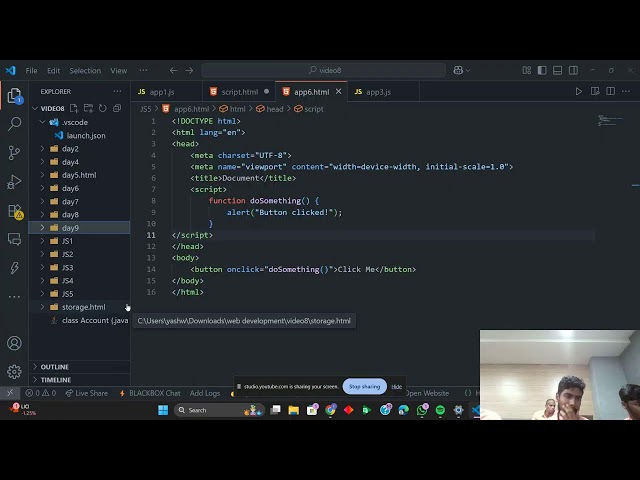Open the Manage gear menu
Image resolution: width=640 pixels, height=480 pixels.
pyautogui.click(x=14, y=371)
